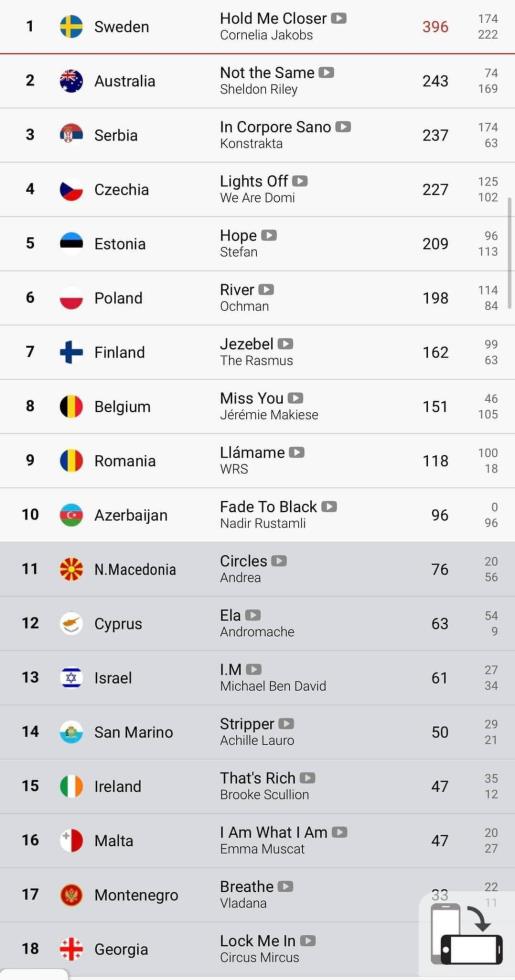Play video for I Am What I Am
Image resolution: width=515 pixels, height=980 pixels.
click(x=339, y=832)
